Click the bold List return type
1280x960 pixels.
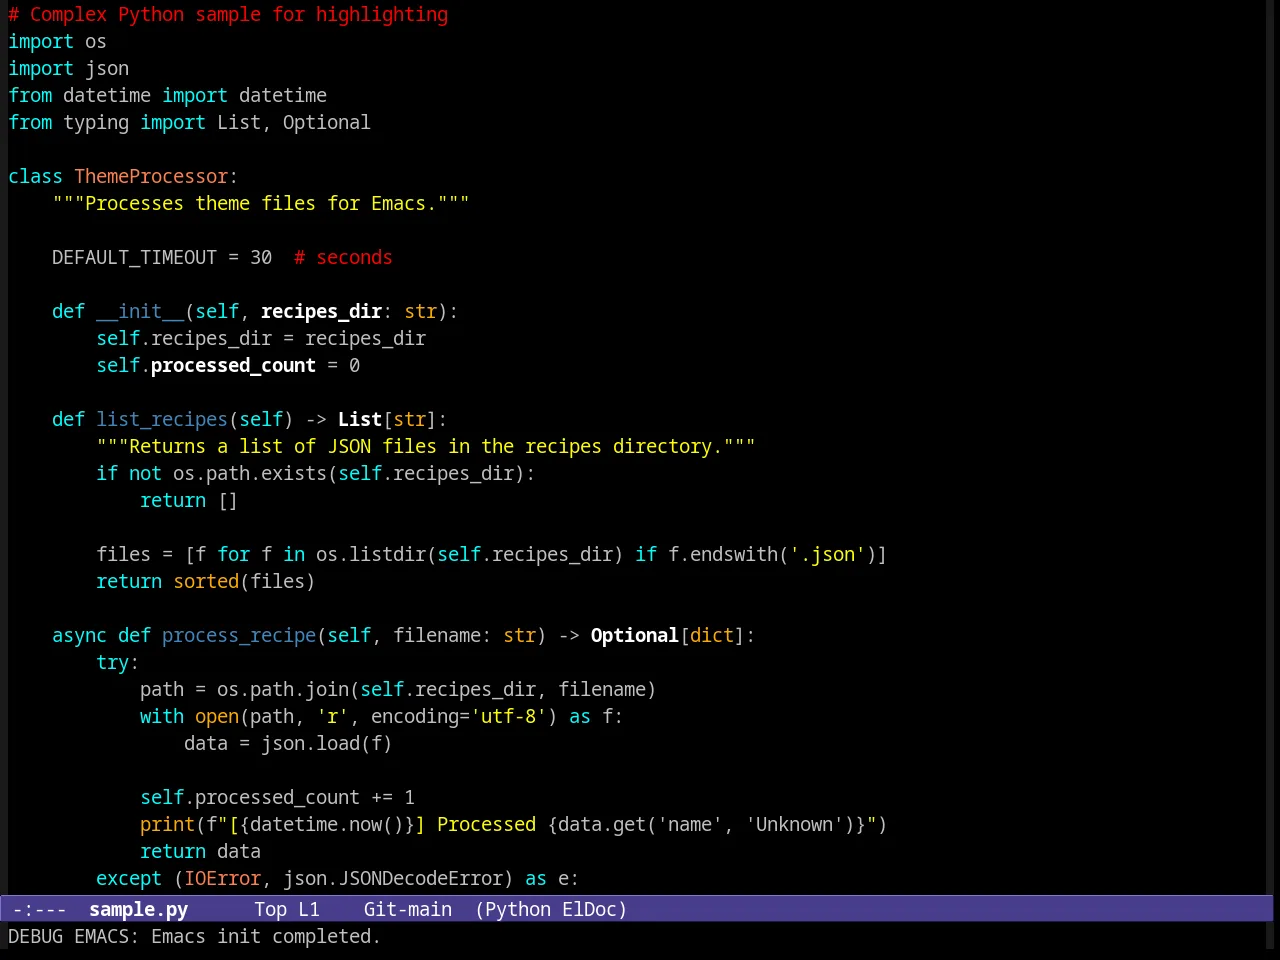tap(360, 419)
